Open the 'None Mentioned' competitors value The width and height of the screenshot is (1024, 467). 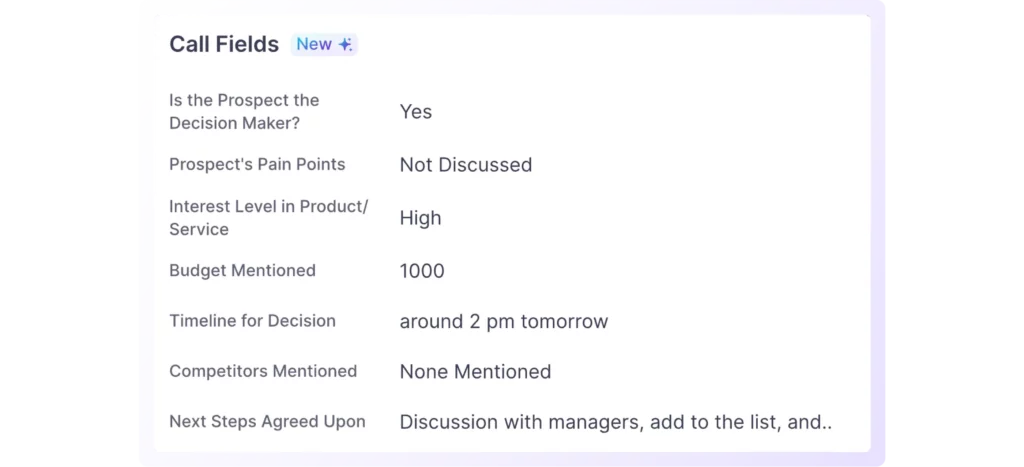(x=475, y=372)
